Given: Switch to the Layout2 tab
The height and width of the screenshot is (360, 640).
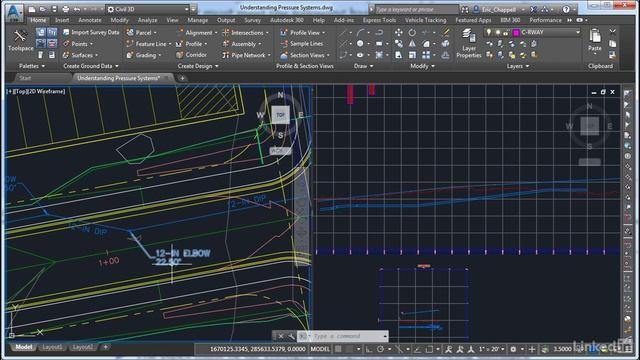Looking at the screenshot, I should pos(82,347).
